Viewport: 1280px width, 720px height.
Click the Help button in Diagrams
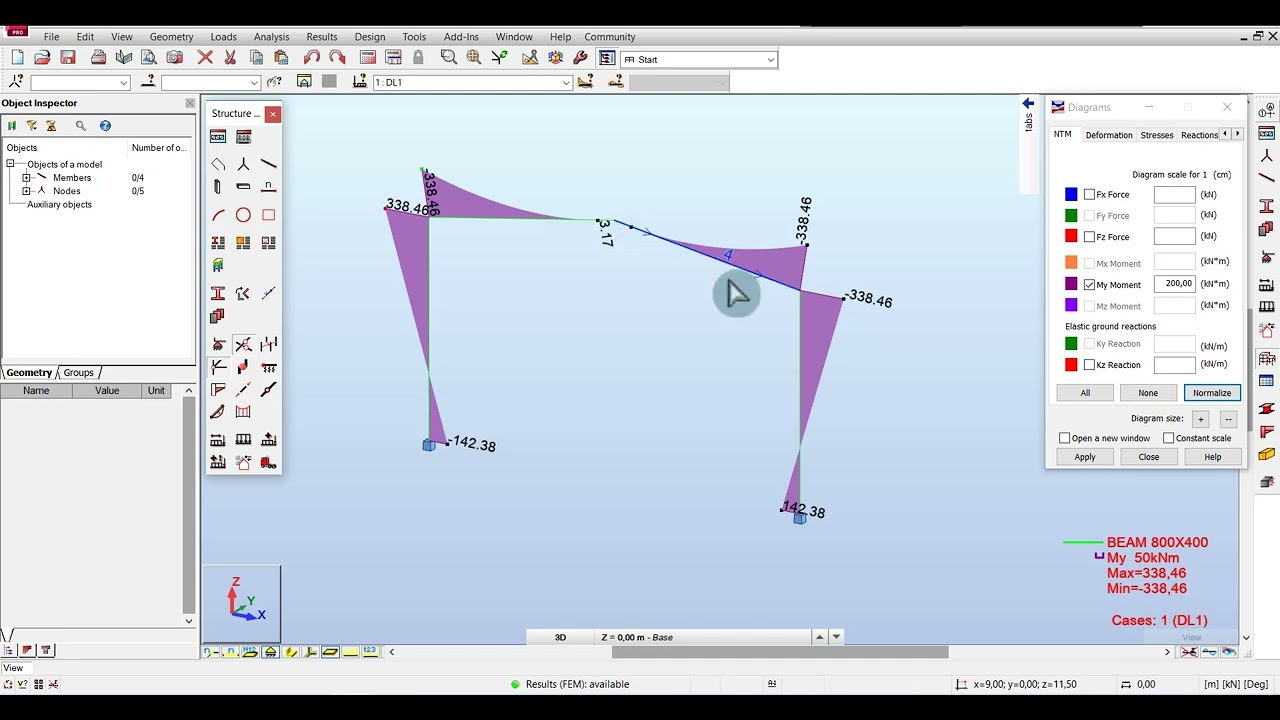1212,457
